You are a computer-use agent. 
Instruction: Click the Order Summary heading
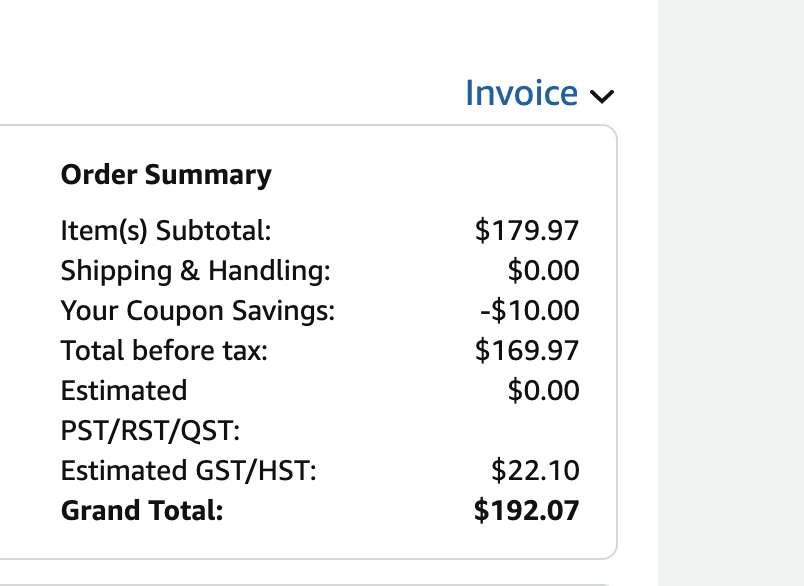[x=166, y=175]
